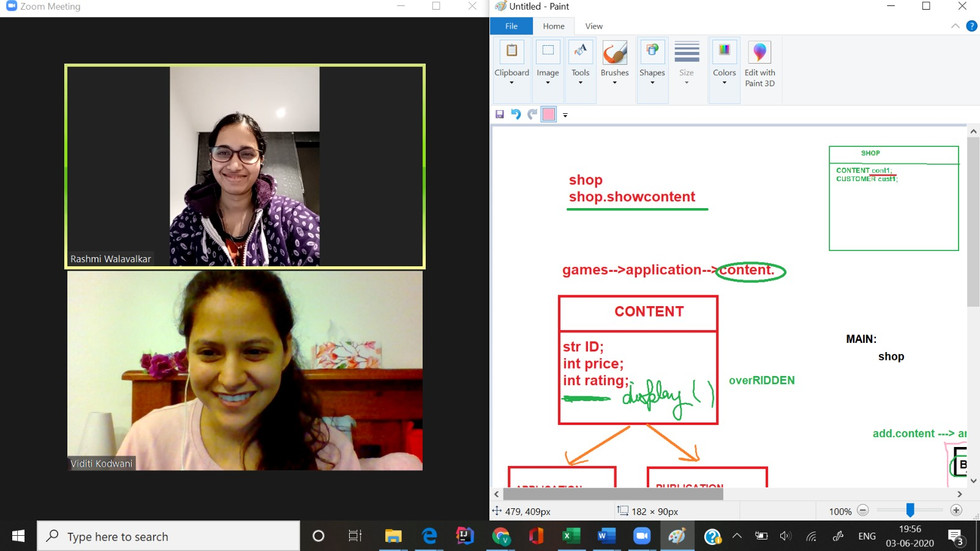Click the Windows Start button
The image size is (980, 551).
[18, 536]
